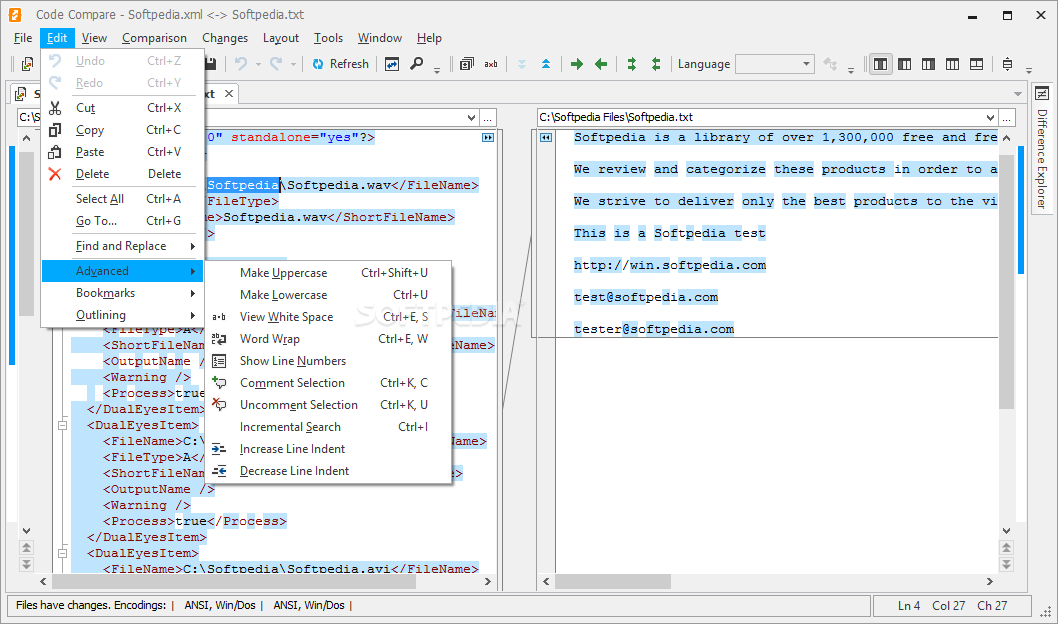Open the Layout menu
Viewport: 1058px width, 624px height.
pyautogui.click(x=281, y=38)
